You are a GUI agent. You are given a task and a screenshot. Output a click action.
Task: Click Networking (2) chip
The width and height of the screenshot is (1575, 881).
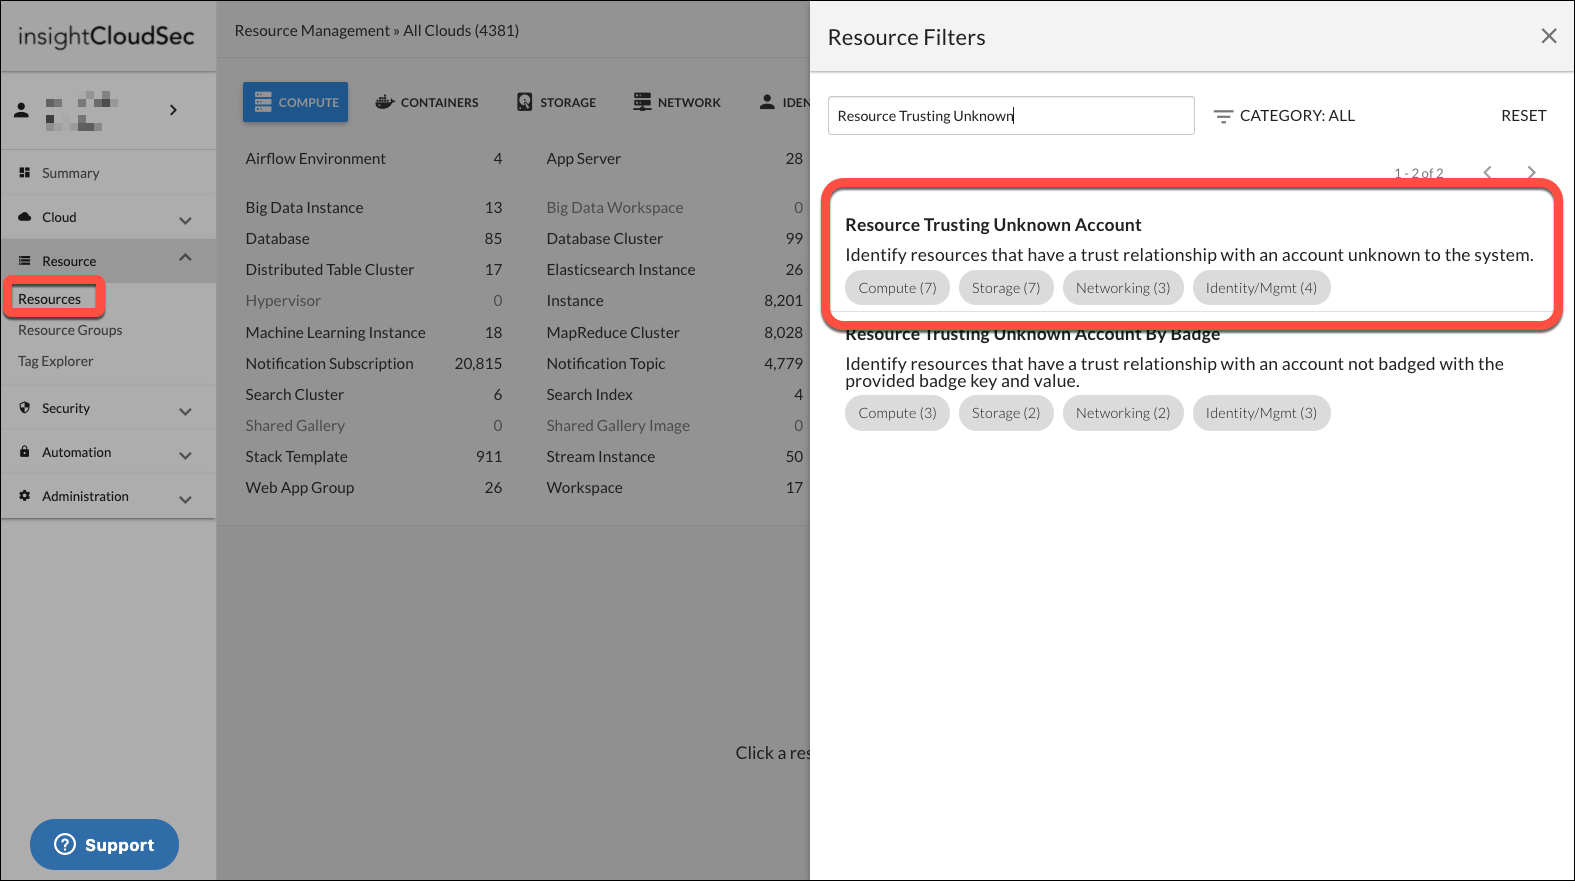point(1123,413)
